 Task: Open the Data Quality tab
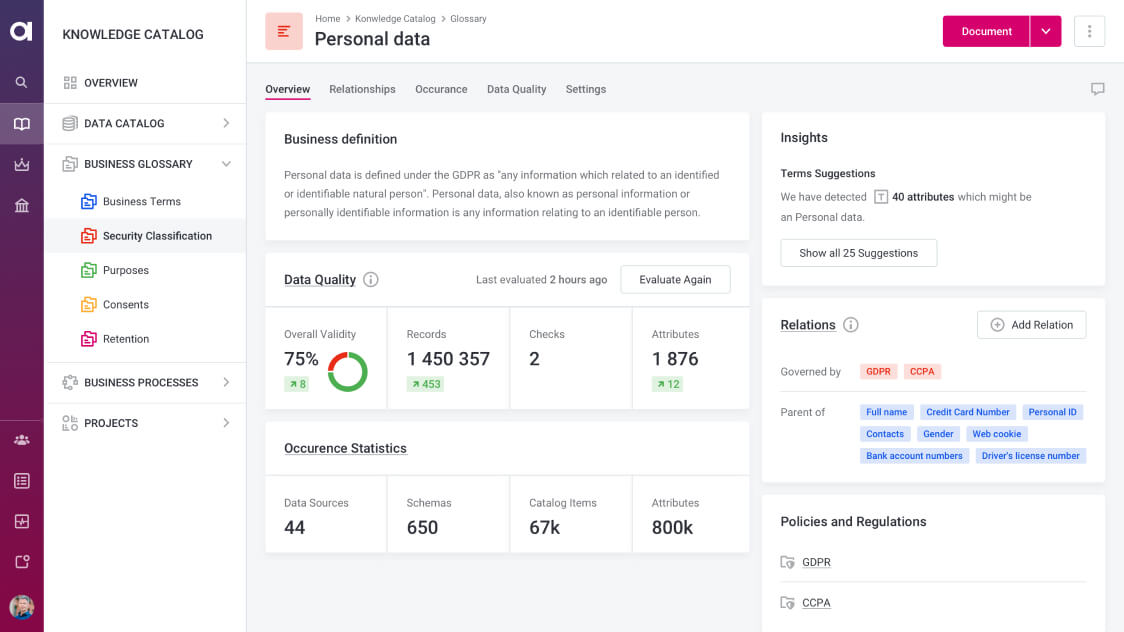(x=516, y=89)
